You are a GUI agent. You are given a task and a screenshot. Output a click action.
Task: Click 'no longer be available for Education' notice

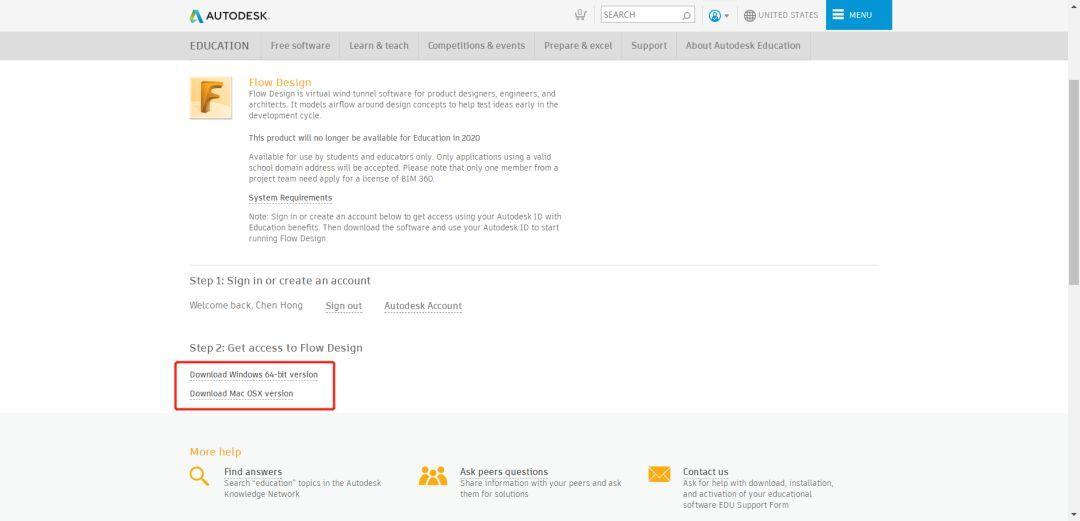coord(364,138)
